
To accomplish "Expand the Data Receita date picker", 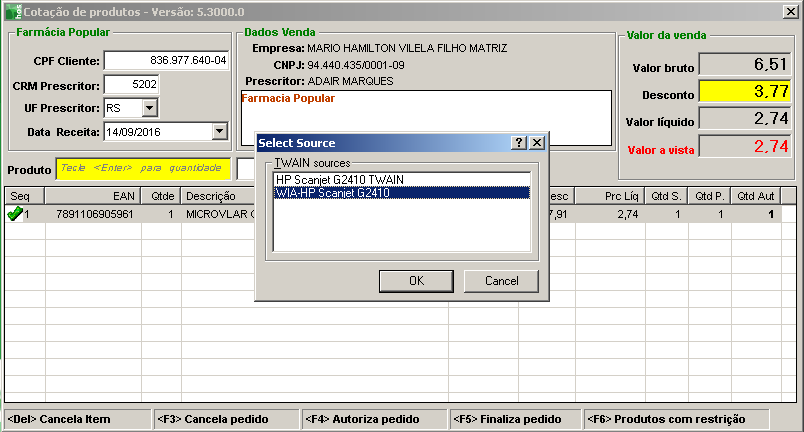I will [x=219, y=131].
